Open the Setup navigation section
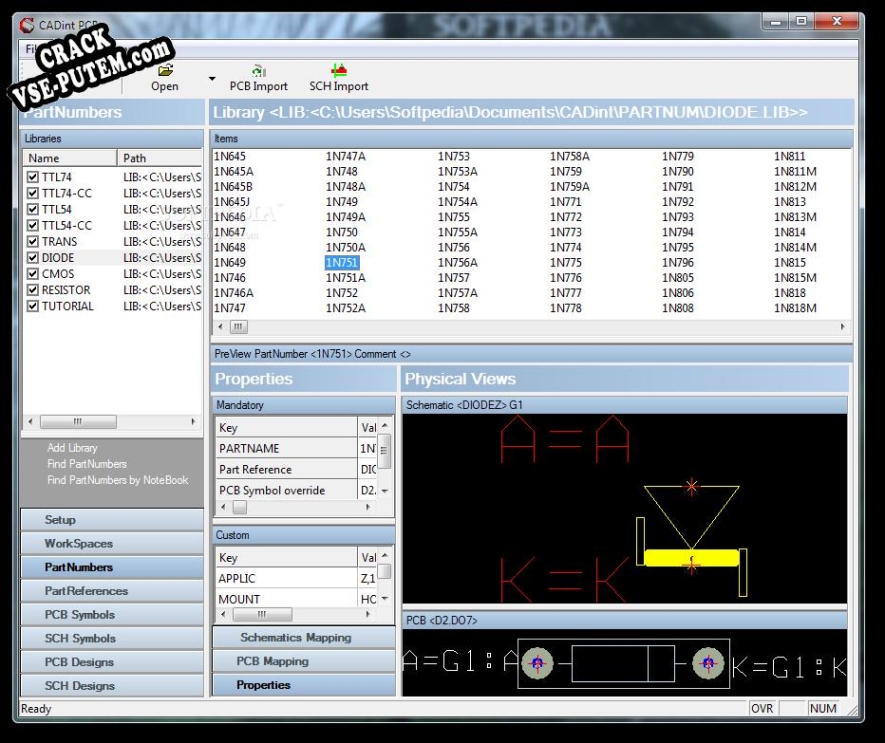This screenshot has height=743, width=885. point(112,519)
